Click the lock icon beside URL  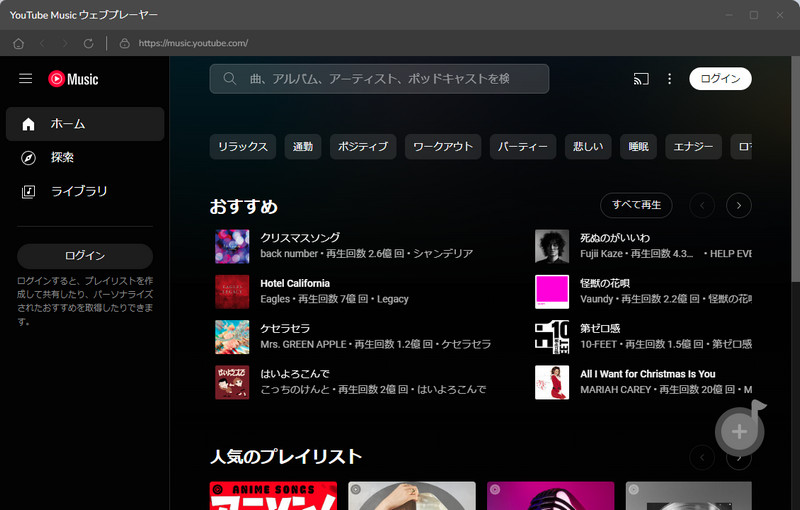124,43
